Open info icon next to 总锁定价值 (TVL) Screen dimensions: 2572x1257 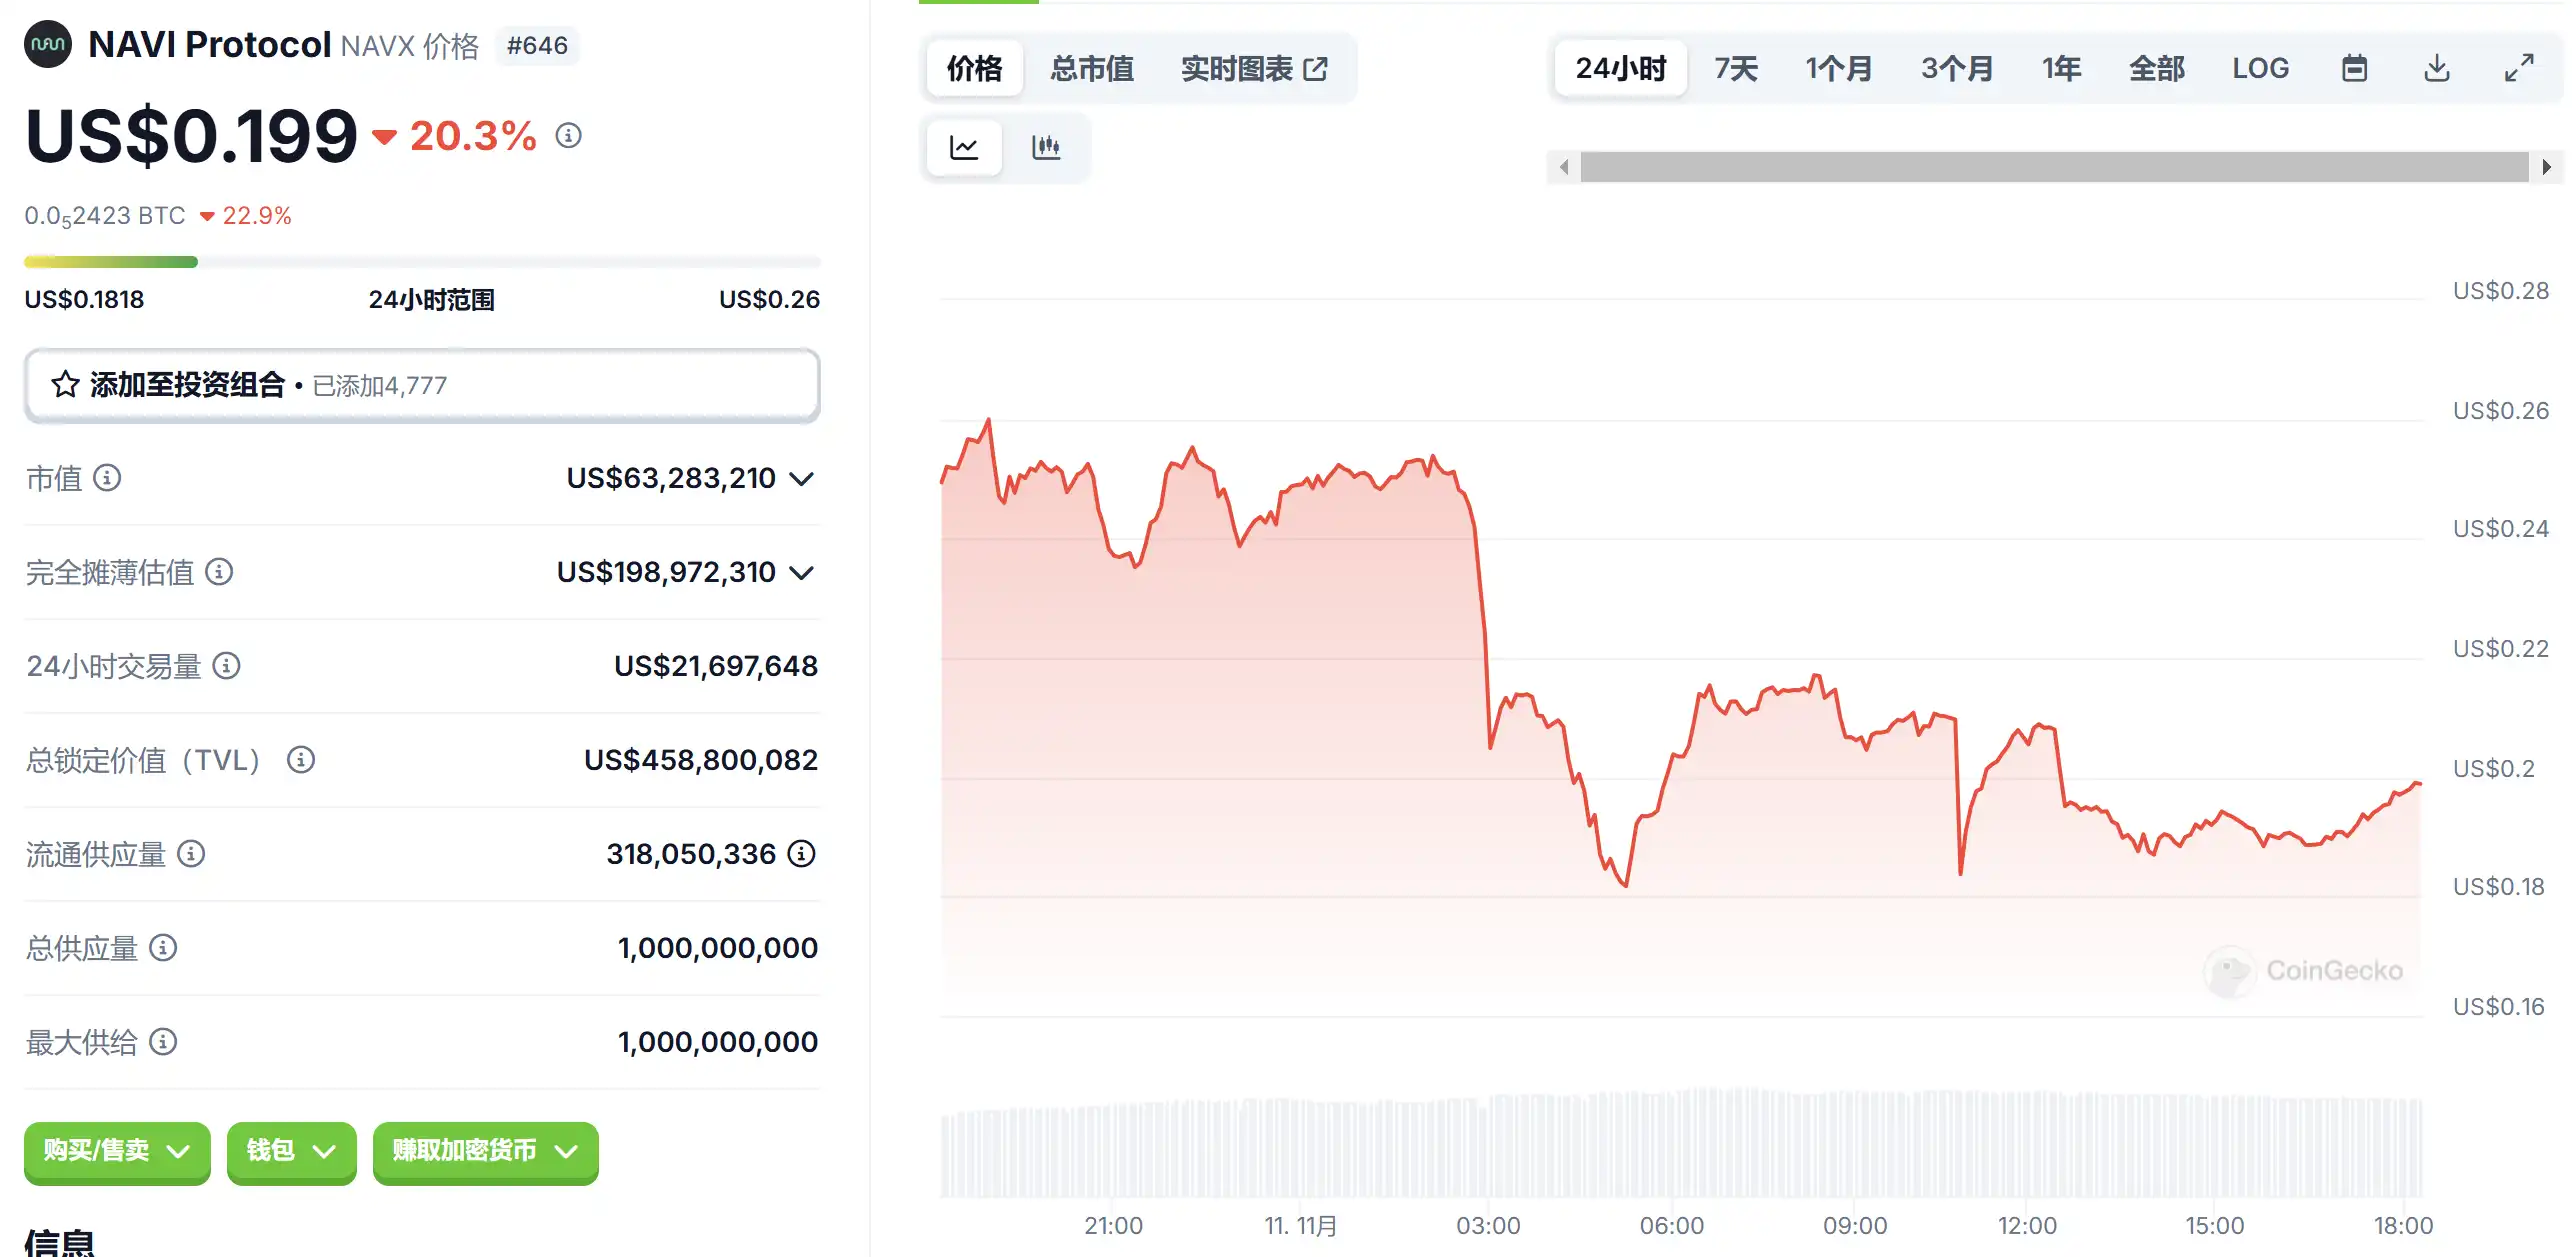pyautogui.click(x=301, y=760)
